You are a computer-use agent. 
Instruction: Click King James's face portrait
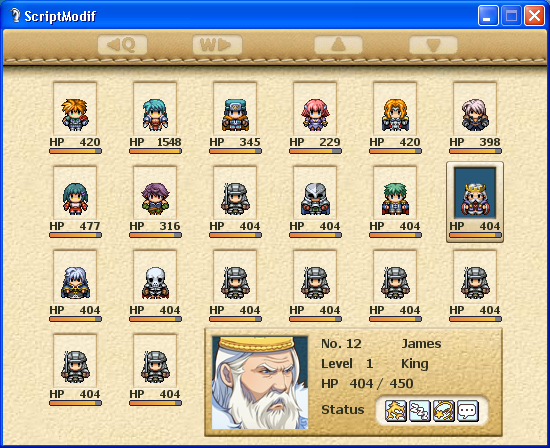[260, 382]
